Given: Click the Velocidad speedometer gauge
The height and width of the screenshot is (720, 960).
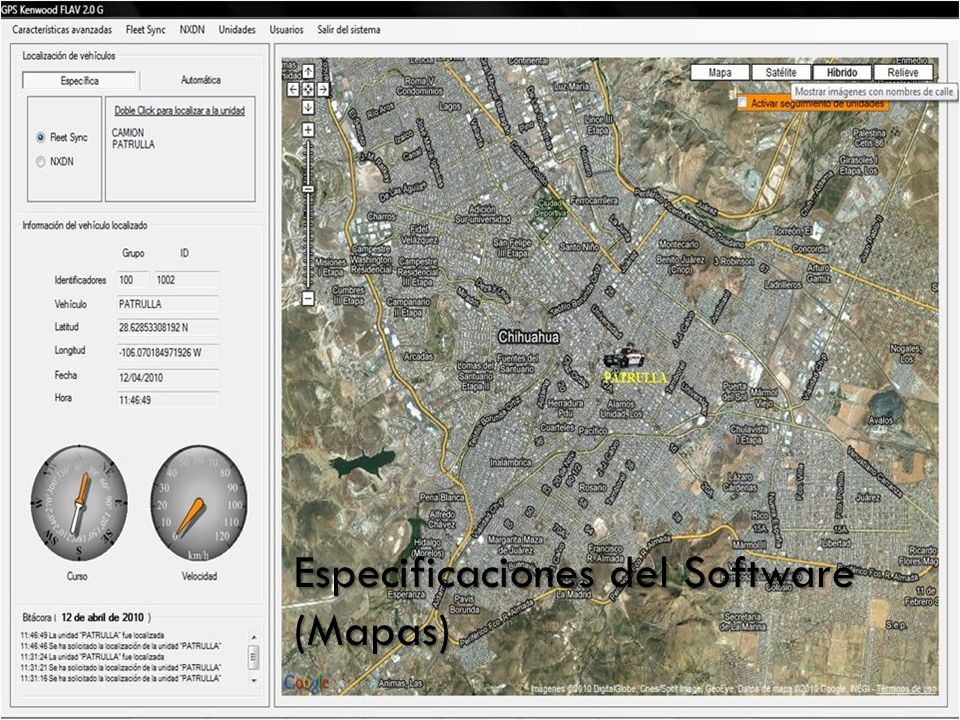Looking at the screenshot, I should pyautogui.click(x=199, y=503).
